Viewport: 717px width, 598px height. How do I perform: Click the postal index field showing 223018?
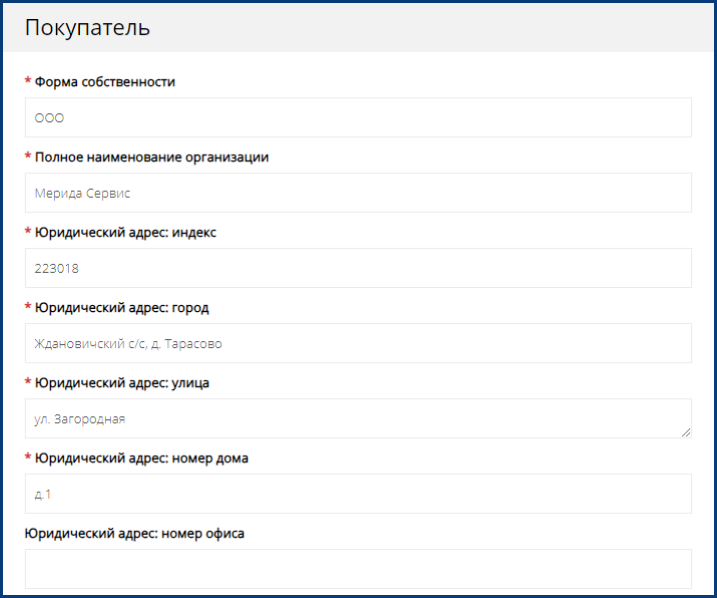point(357,268)
